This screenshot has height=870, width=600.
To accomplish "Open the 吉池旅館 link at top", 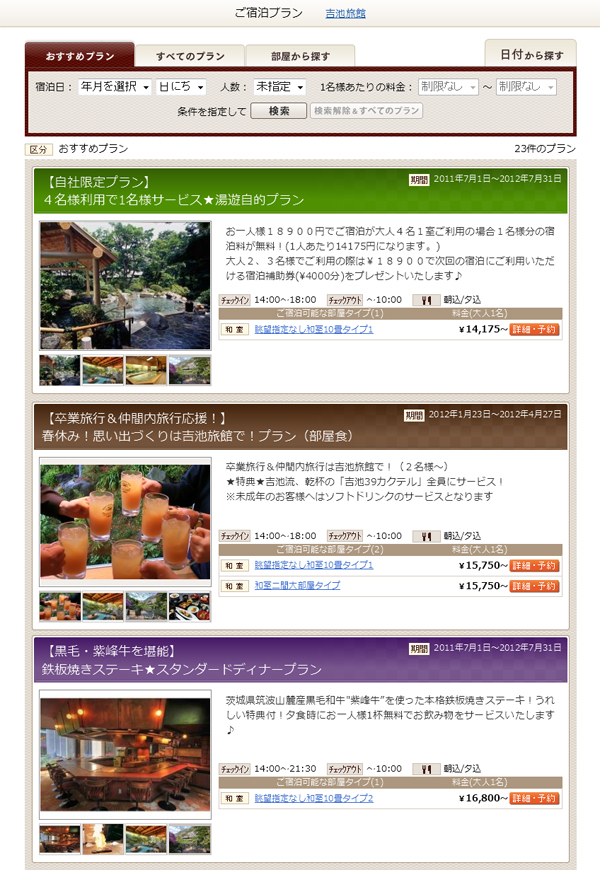I will click(x=346, y=13).
